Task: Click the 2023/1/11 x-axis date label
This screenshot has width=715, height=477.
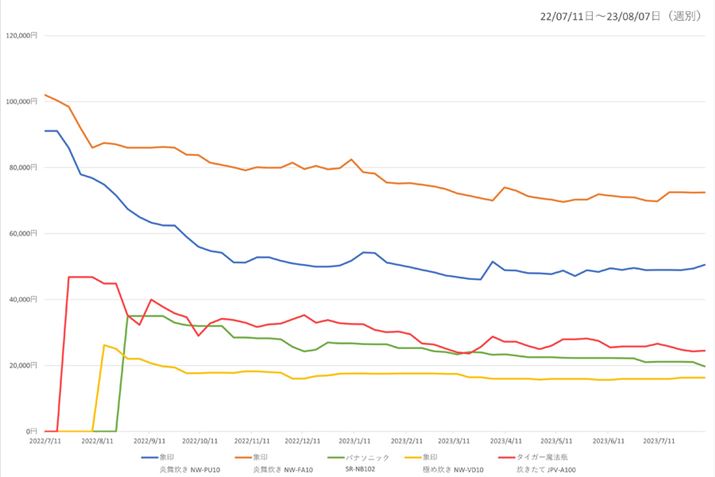Action: pyautogui.click(x=356, y=439)
